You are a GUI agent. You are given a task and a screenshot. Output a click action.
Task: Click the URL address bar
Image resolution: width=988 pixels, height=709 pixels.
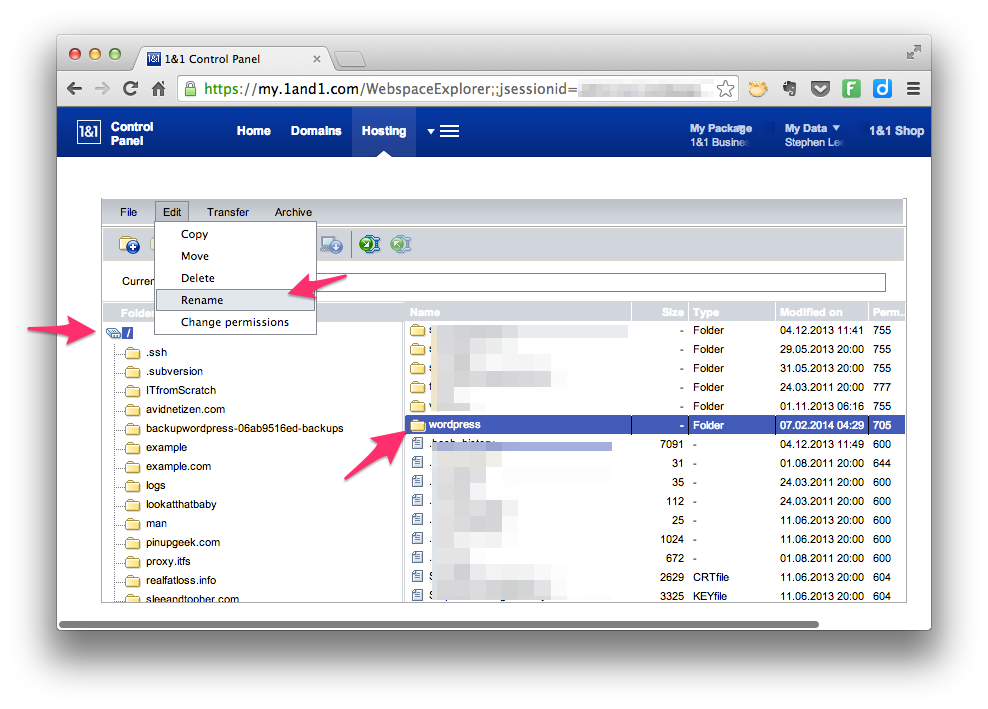(457, 89)
